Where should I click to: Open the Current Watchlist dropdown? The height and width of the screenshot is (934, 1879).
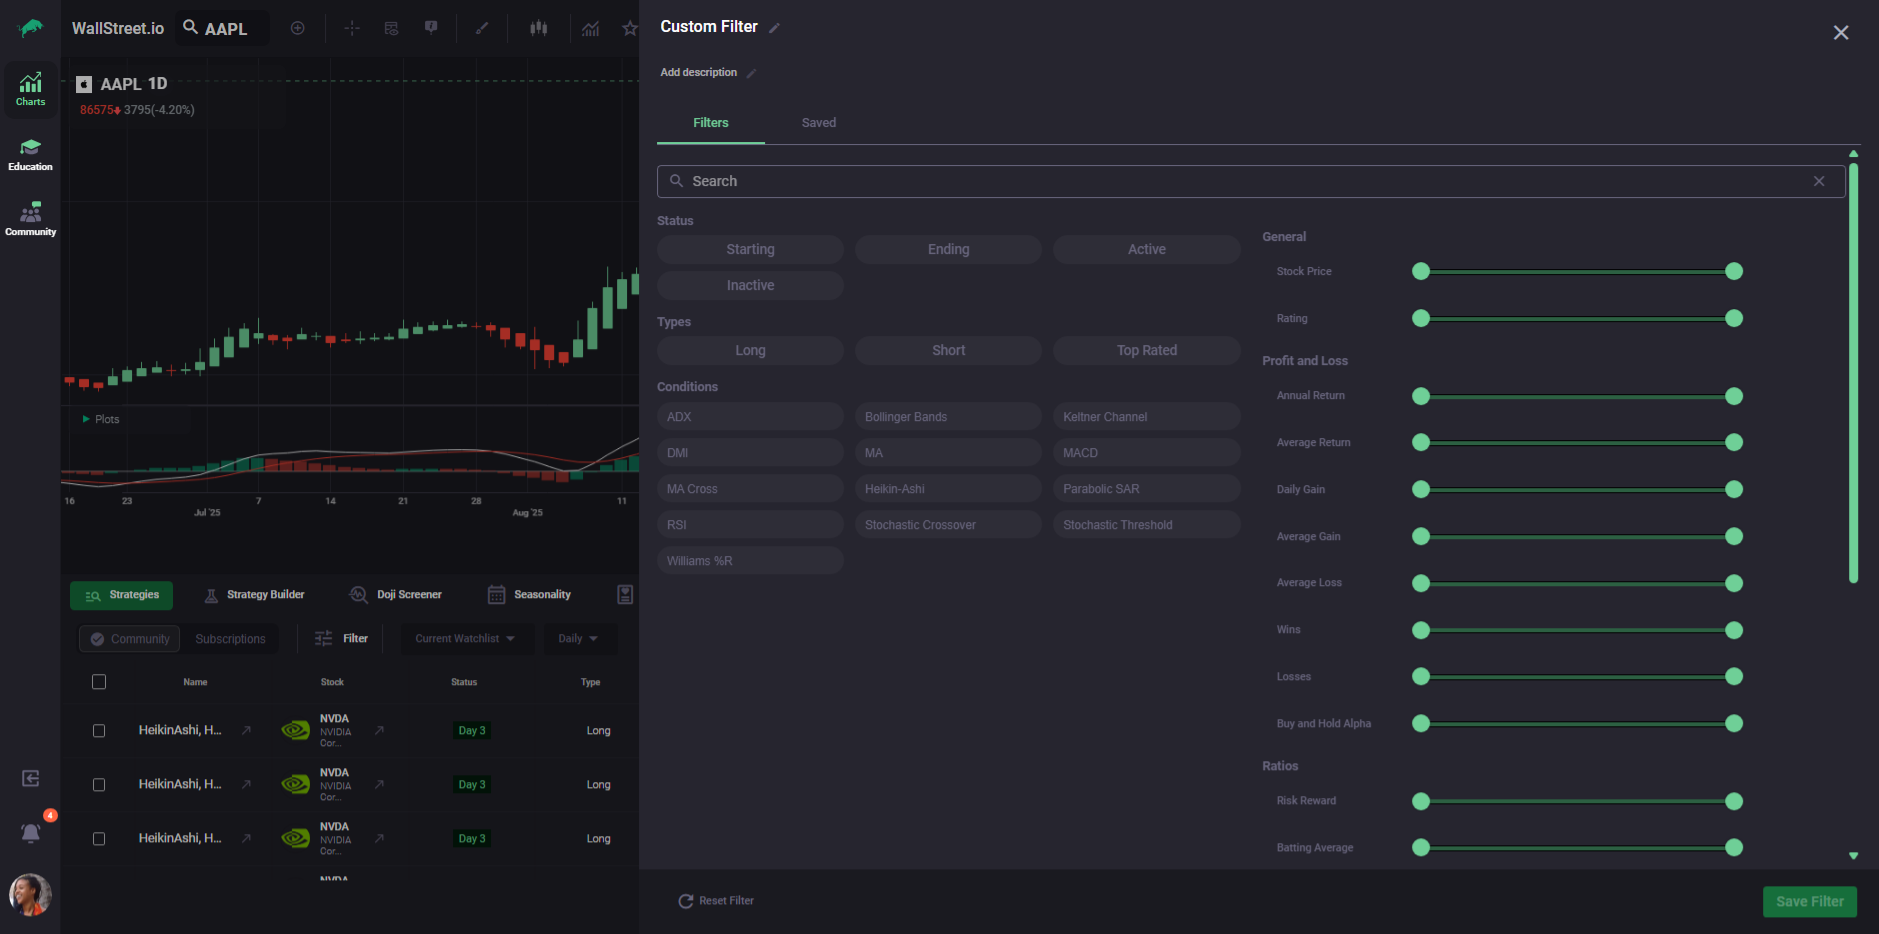pos(465,639)
